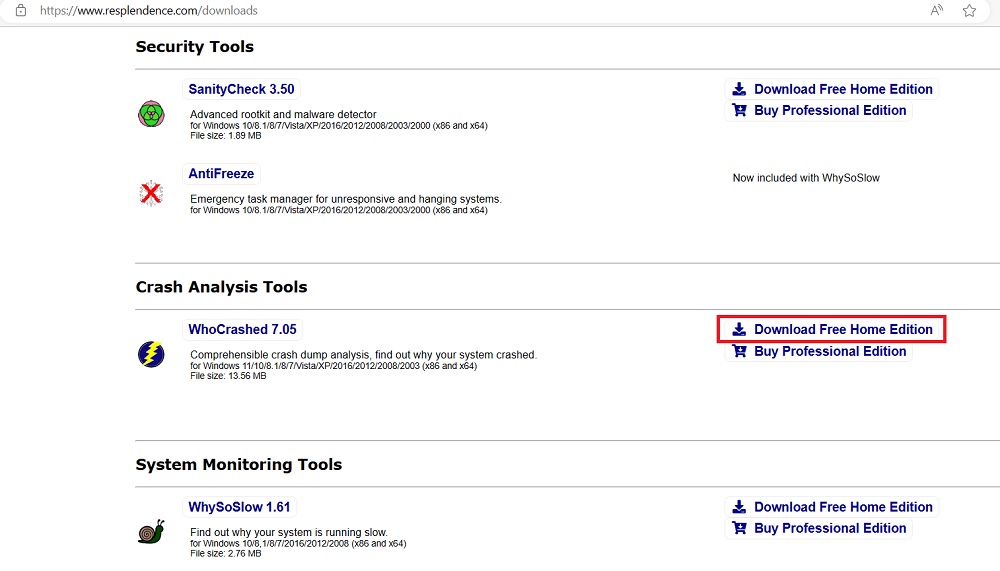
Task: Click the AntiFreeze red X icon
Action: coord(151,193)
